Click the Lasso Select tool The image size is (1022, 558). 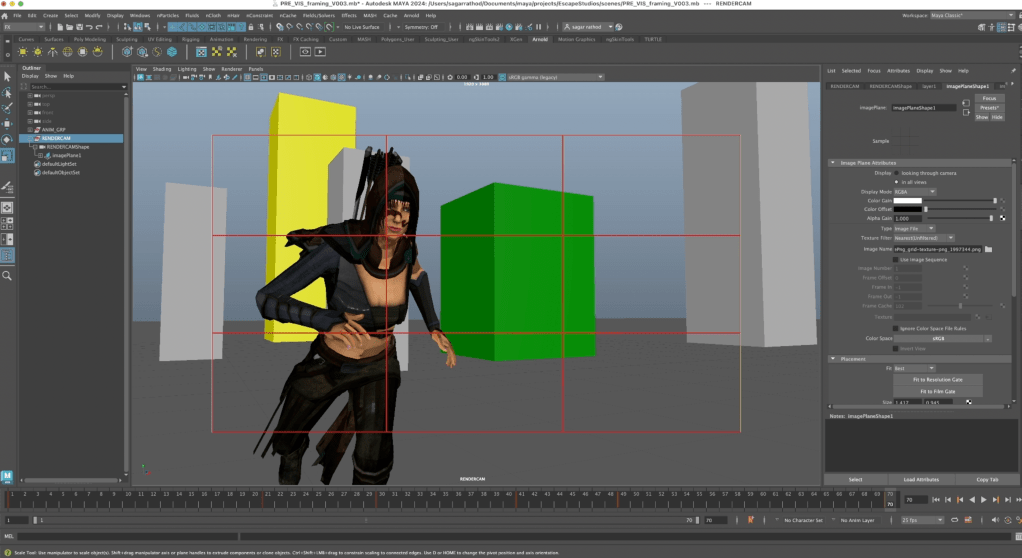point(7,91)
